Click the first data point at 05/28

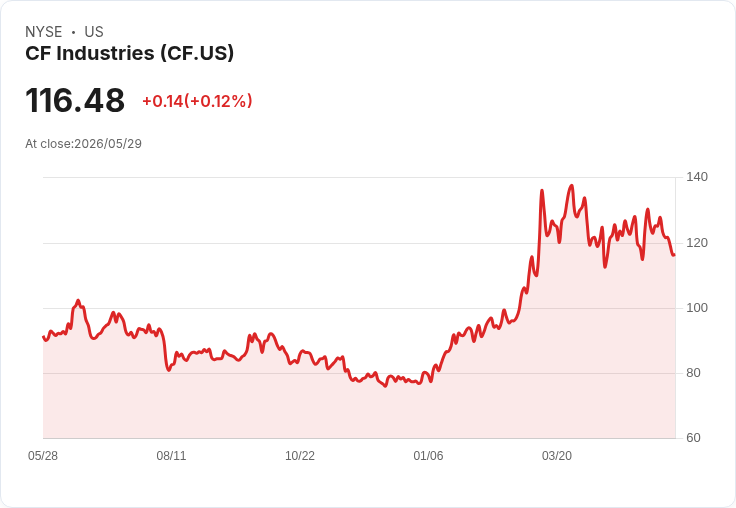[x=44, y=337]
